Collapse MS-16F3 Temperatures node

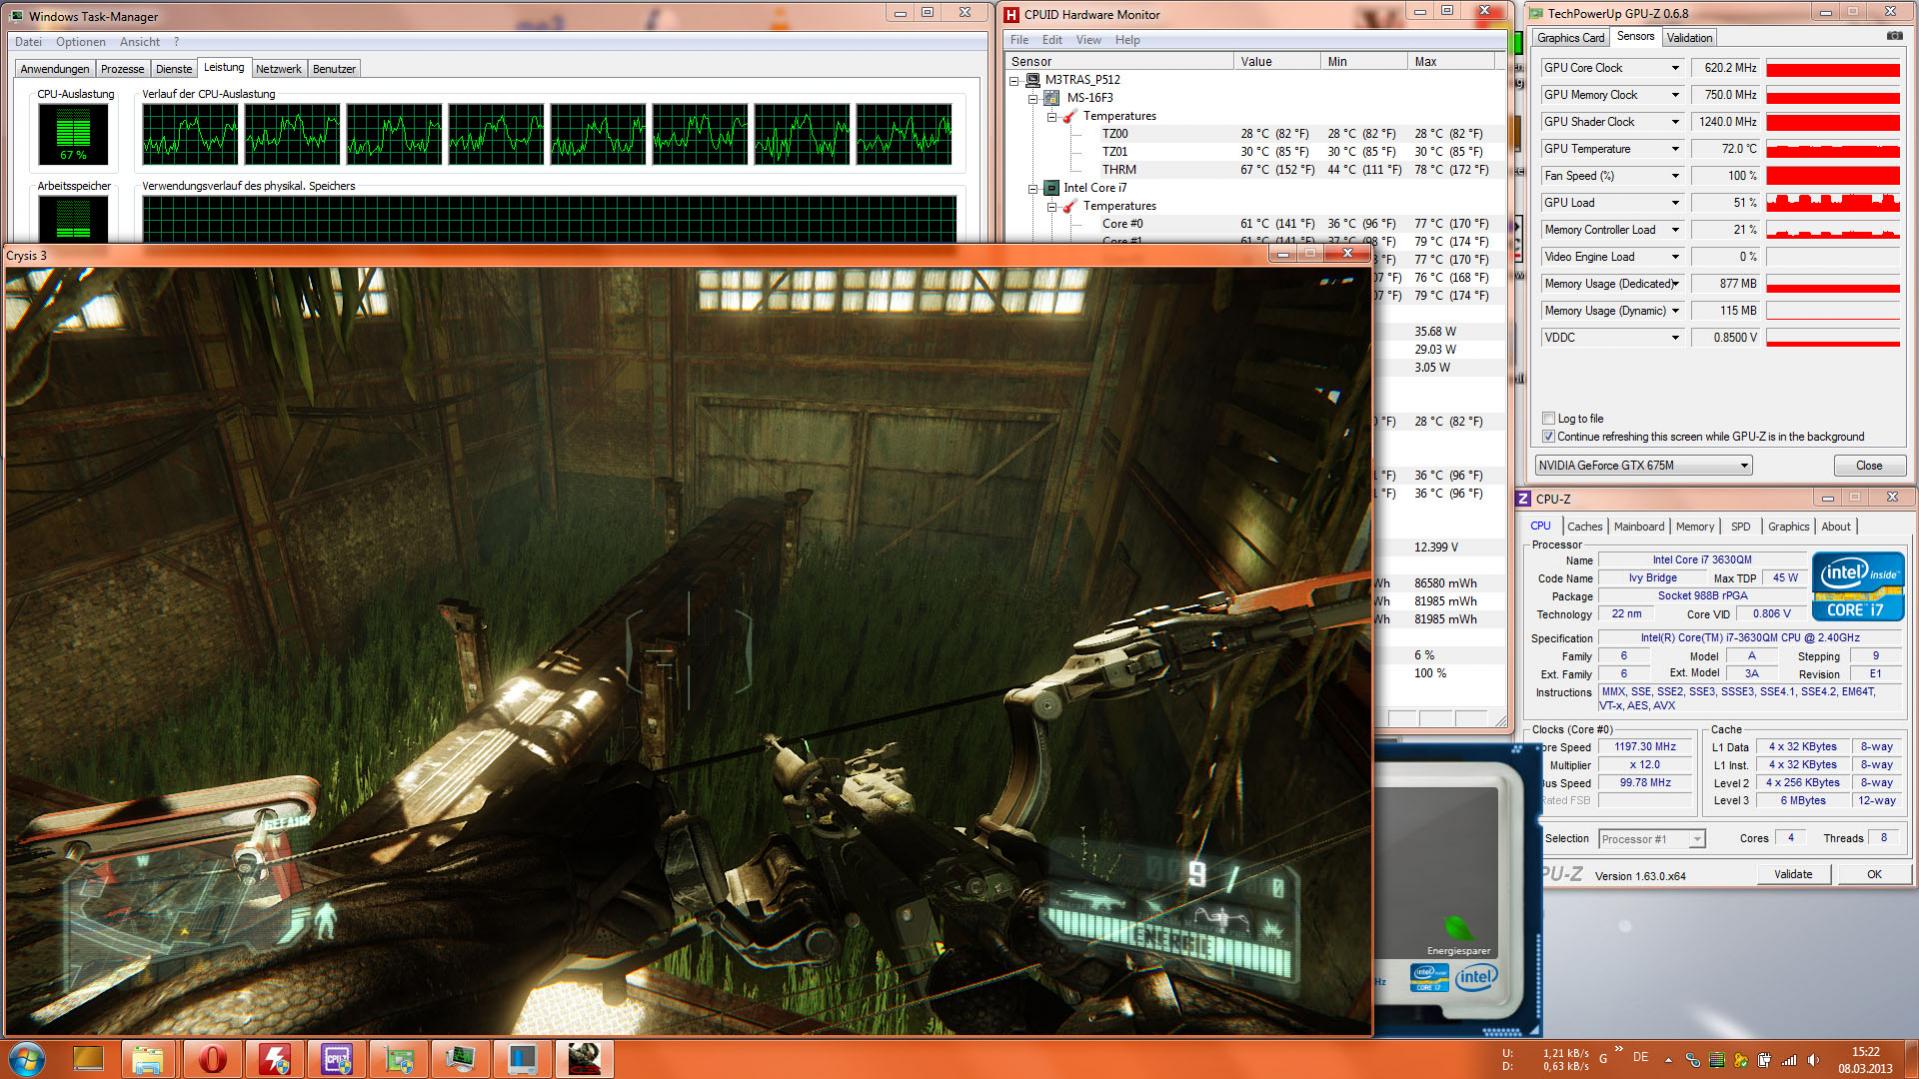click(1051, 116)
